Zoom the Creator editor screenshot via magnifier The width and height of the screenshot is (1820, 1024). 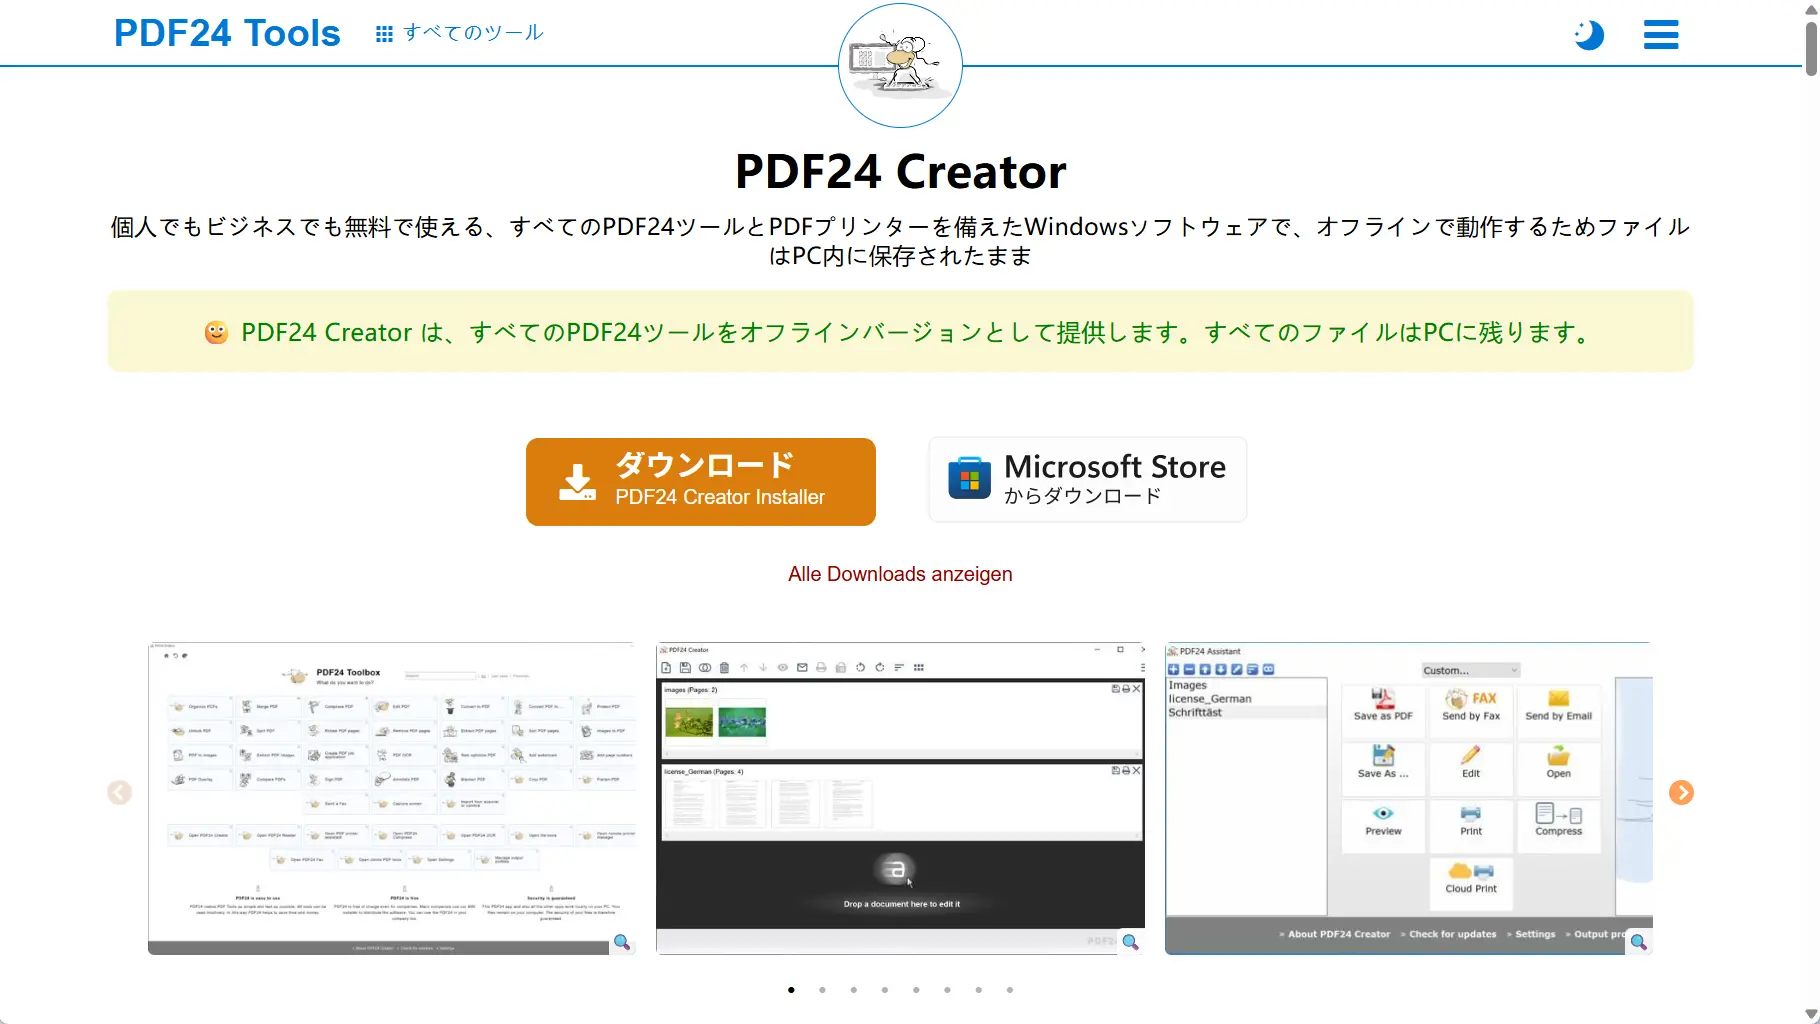click(x=1130, y=942)
